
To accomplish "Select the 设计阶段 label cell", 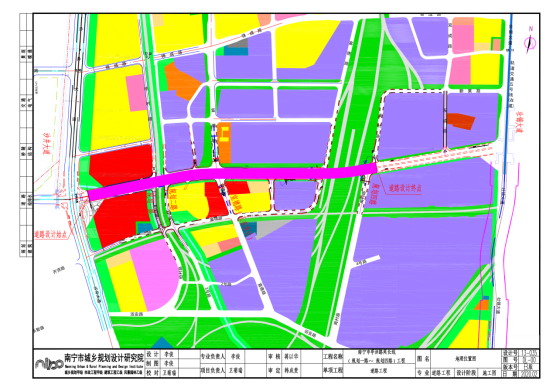I will point(465,373).
